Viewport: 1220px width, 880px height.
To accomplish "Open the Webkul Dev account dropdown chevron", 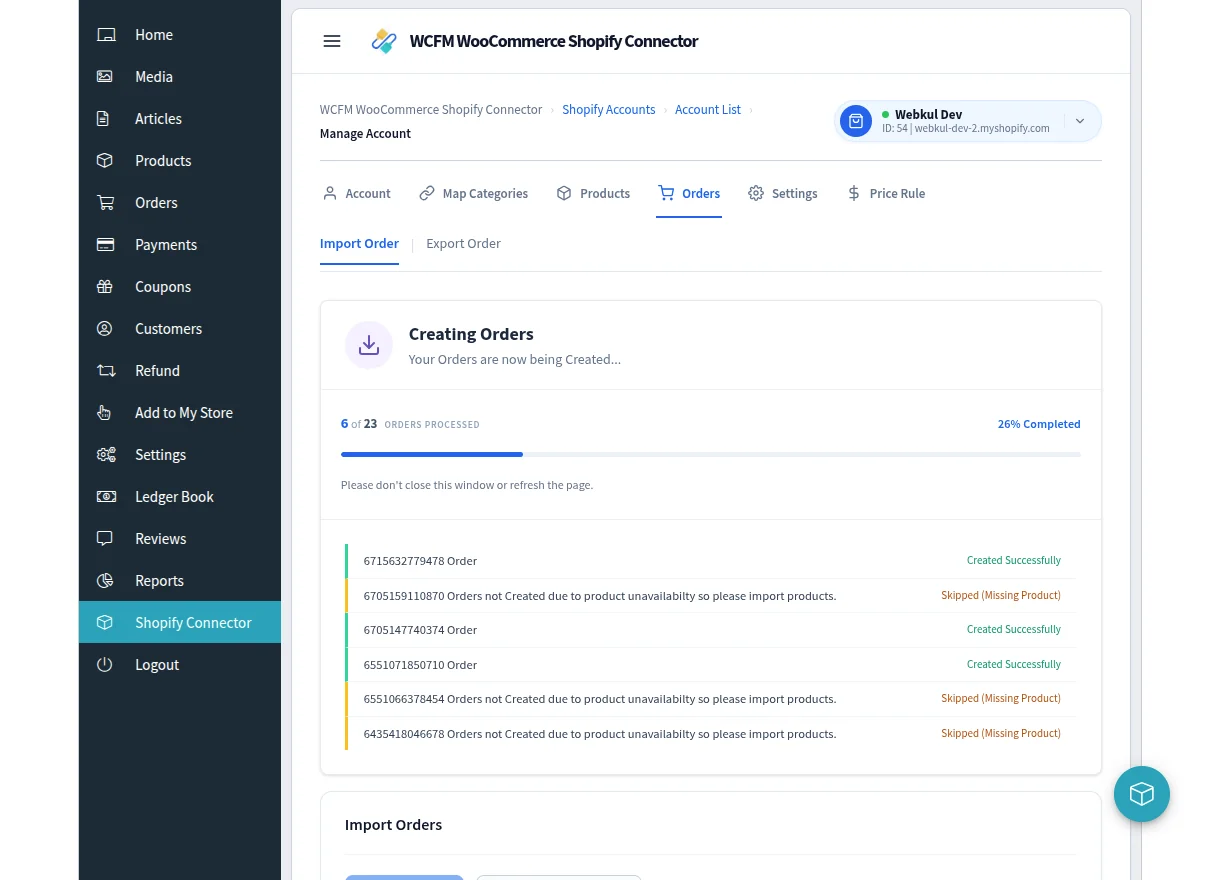I will [x=1080, y=121].
